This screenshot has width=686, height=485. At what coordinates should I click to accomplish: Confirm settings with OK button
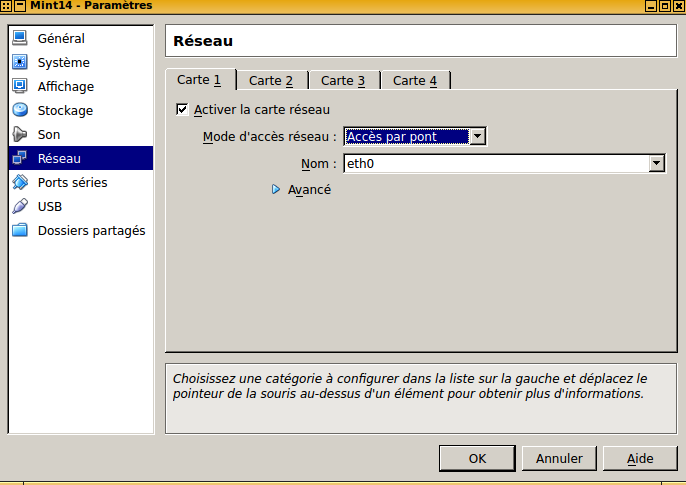click(x=477, y=458)
